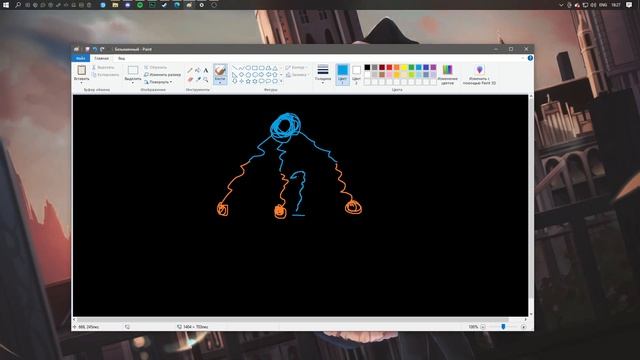Choose the Rectangle shape
The image size is (640, 360).
(x=255, y=68)
